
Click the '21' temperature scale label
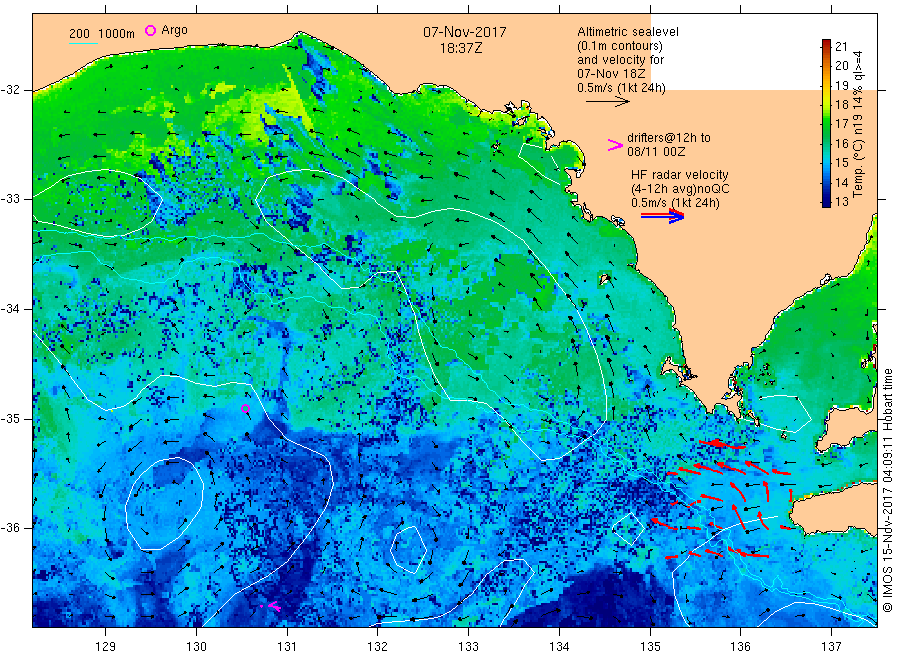[x=841, y=47]
